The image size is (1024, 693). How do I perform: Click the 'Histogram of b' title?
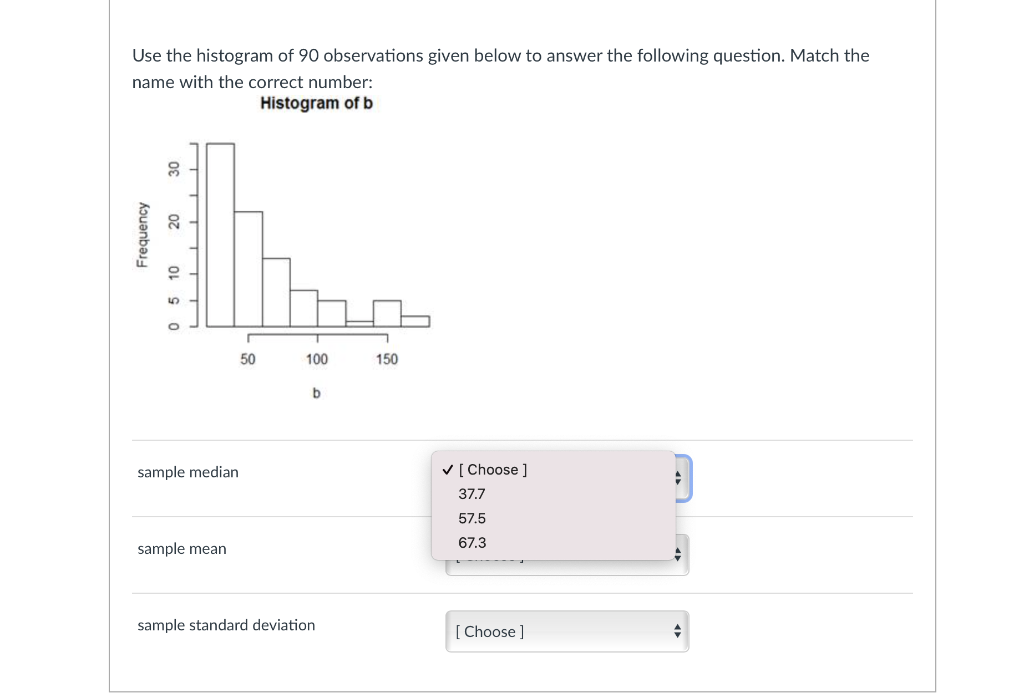point(316,103)
